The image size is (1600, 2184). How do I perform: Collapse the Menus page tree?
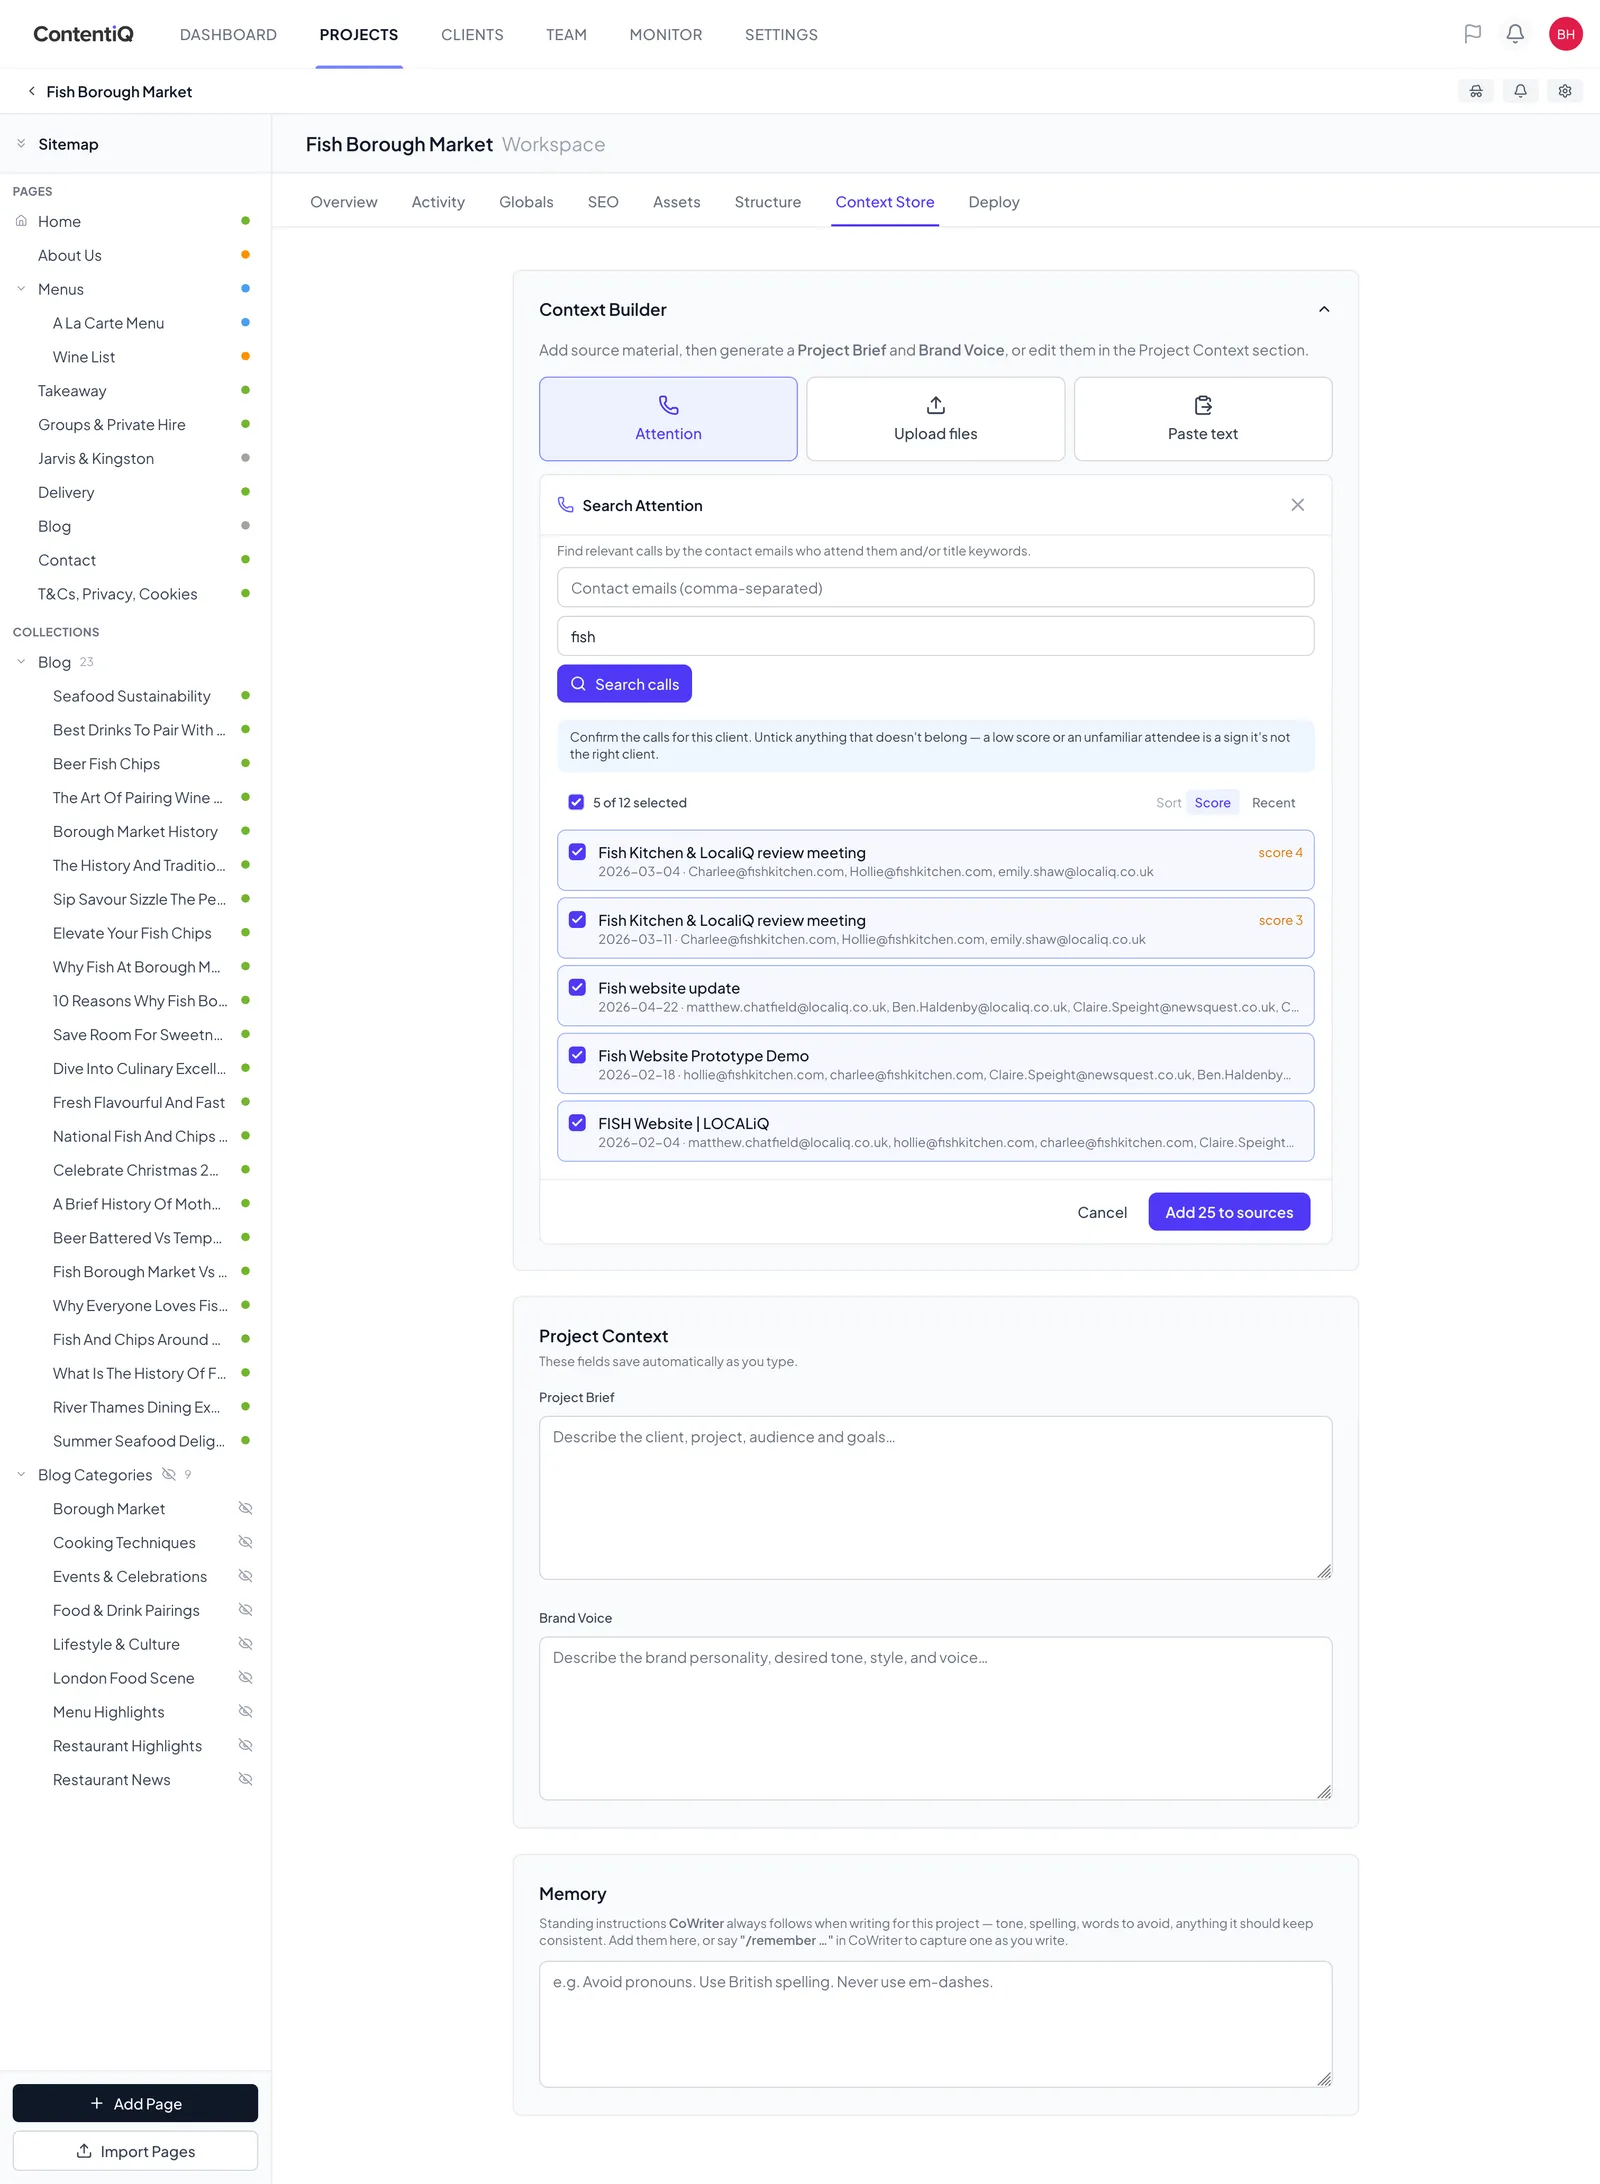(21, 289)
